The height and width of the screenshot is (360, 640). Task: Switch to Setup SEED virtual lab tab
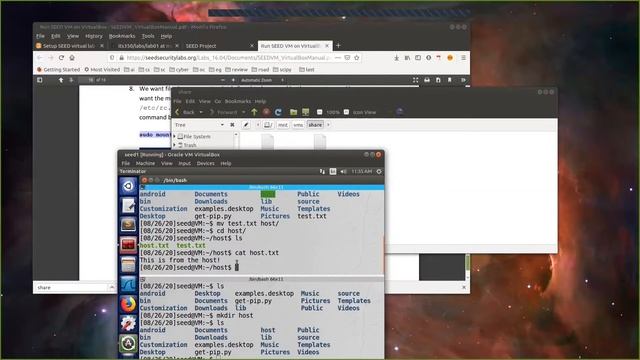[69, 46]
